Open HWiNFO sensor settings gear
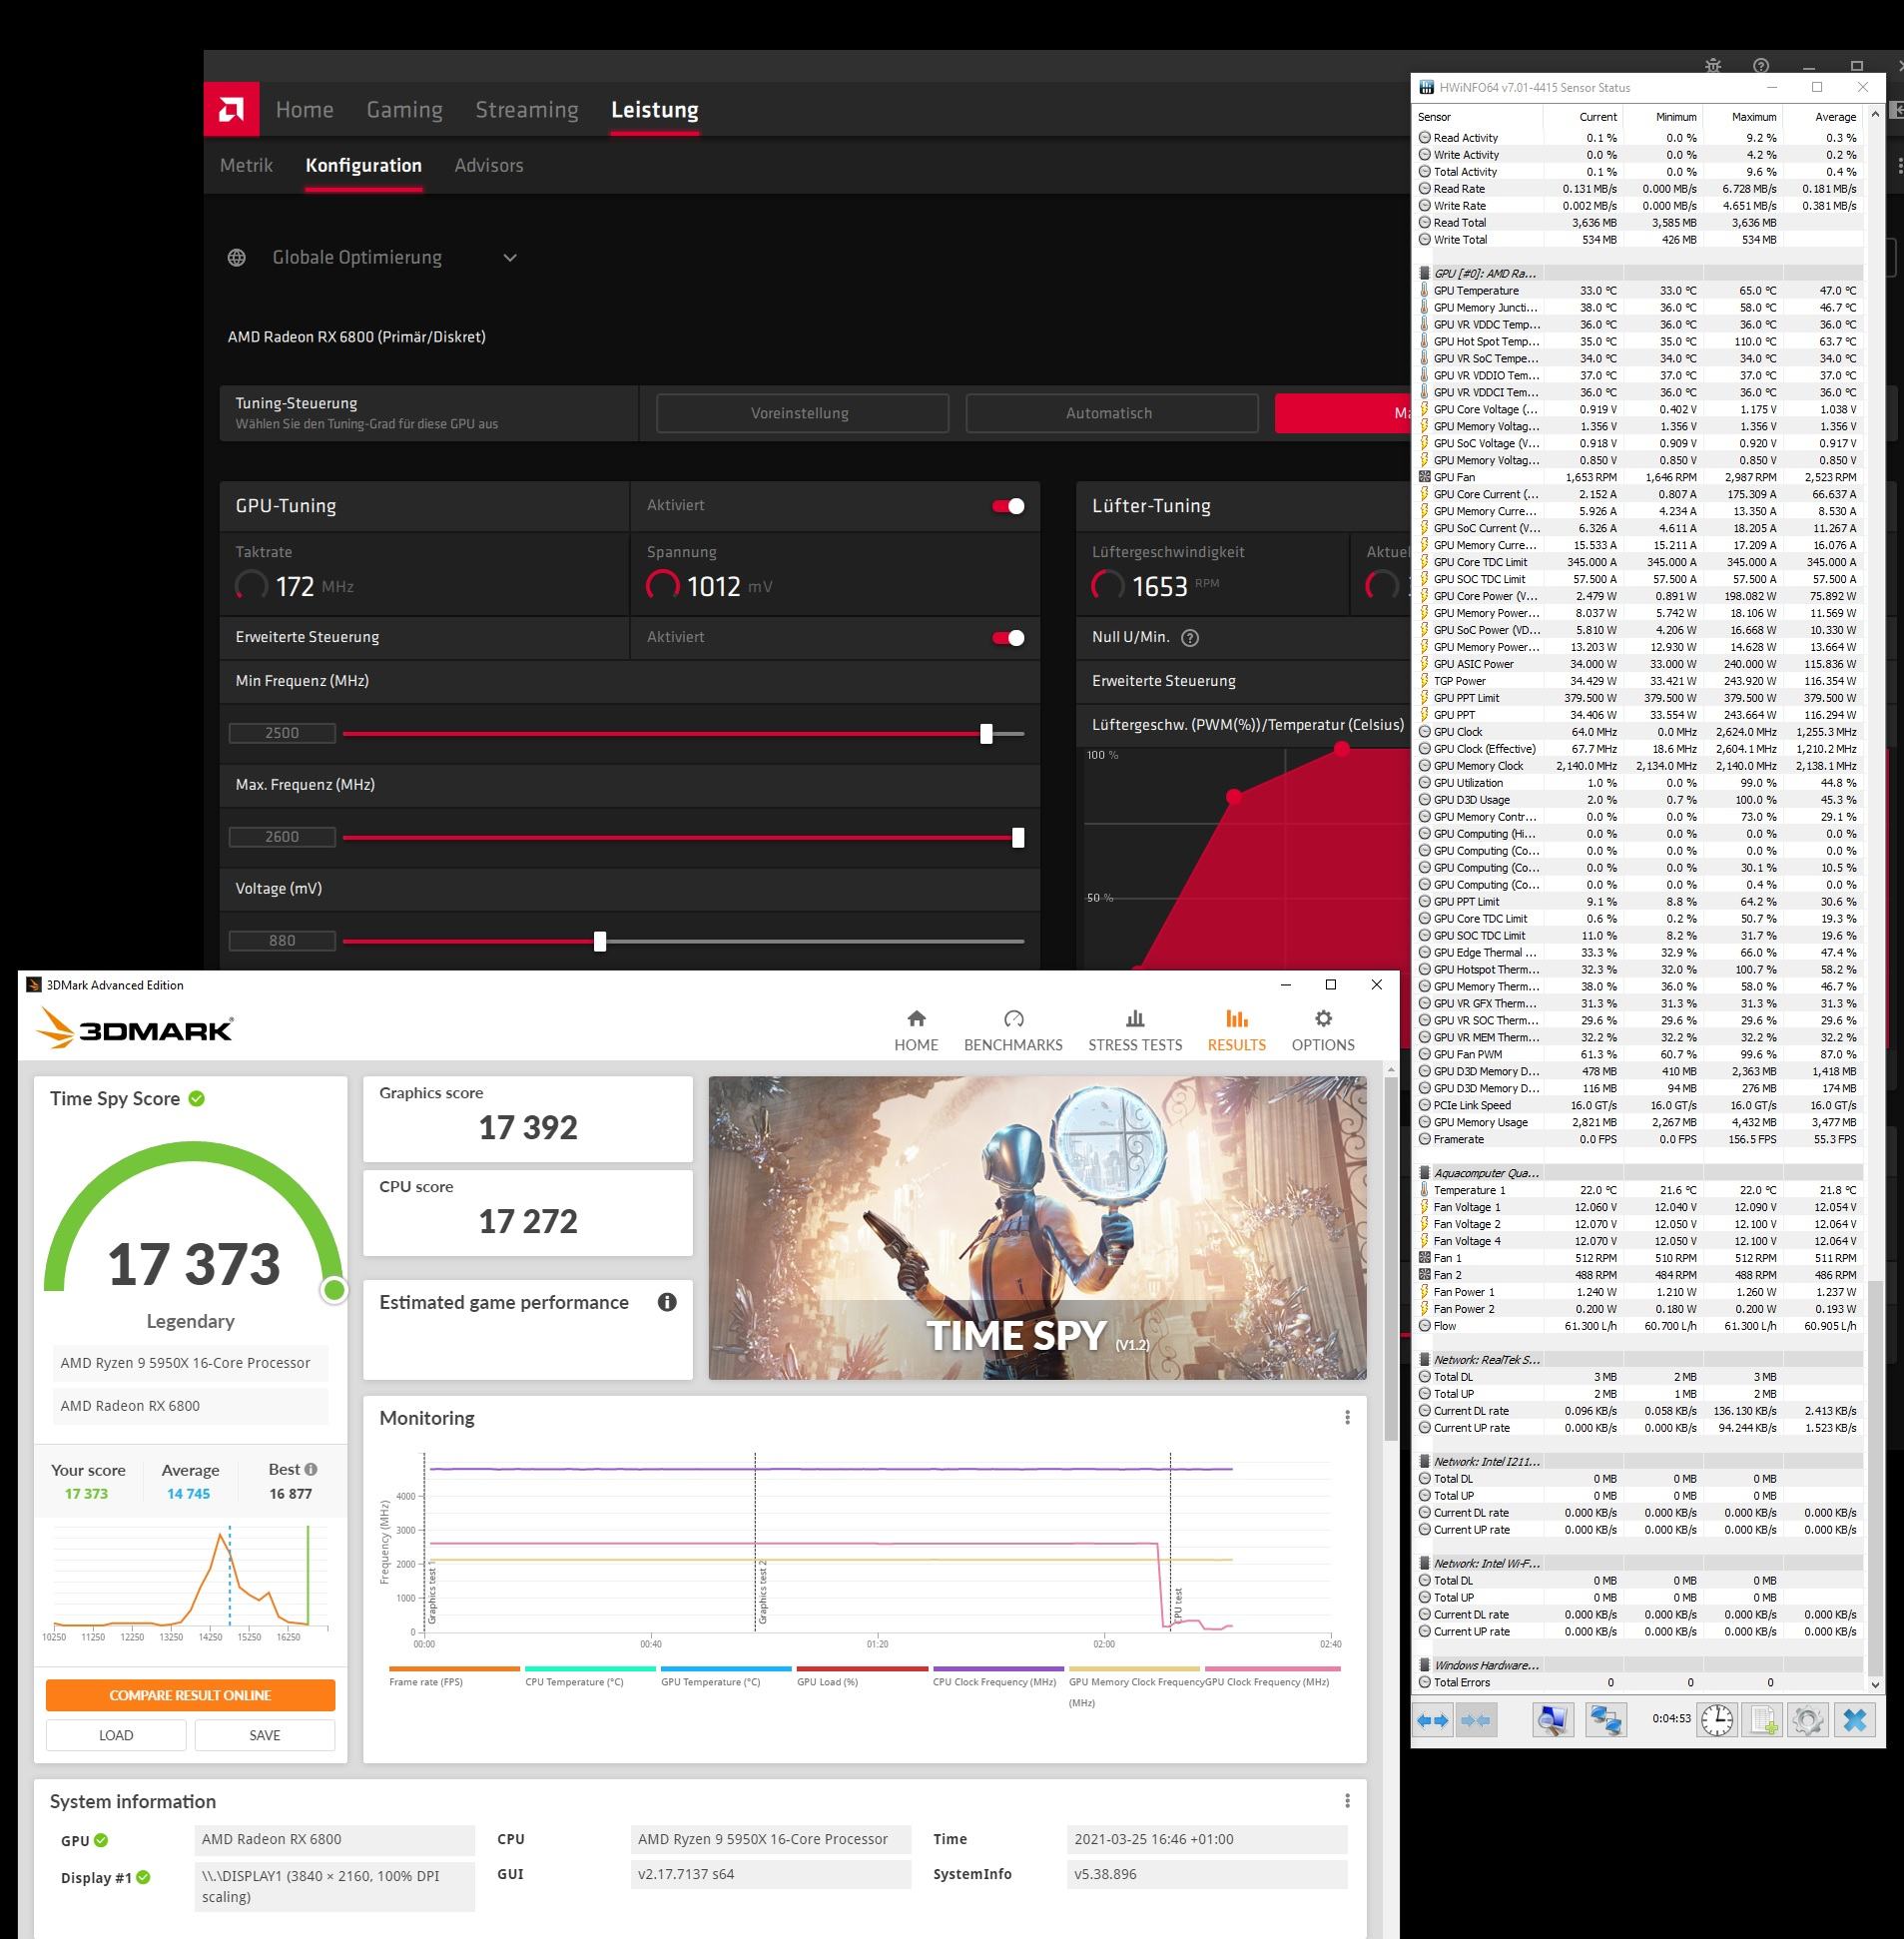Image resolution: width=1904 pixels, height=1939 pixels. tap(1807, 1720)
